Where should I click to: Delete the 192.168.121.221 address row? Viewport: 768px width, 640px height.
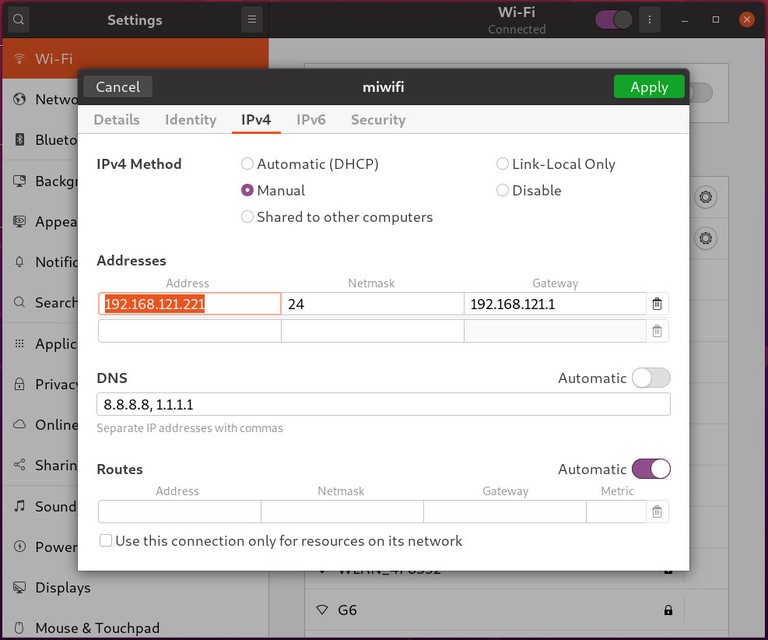657,304
